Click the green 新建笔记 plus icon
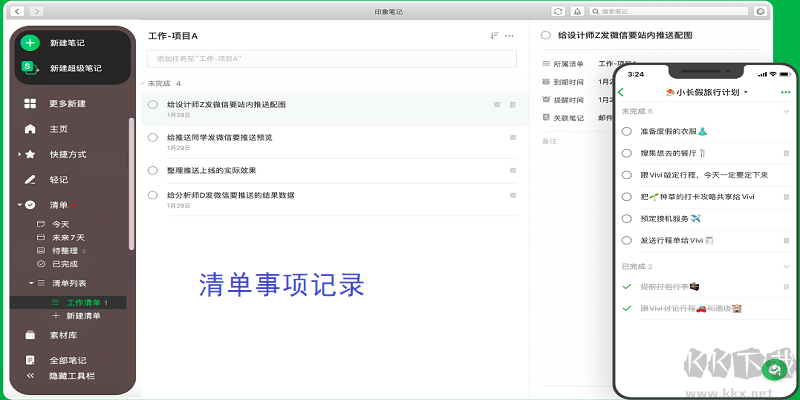 (30, 43)
